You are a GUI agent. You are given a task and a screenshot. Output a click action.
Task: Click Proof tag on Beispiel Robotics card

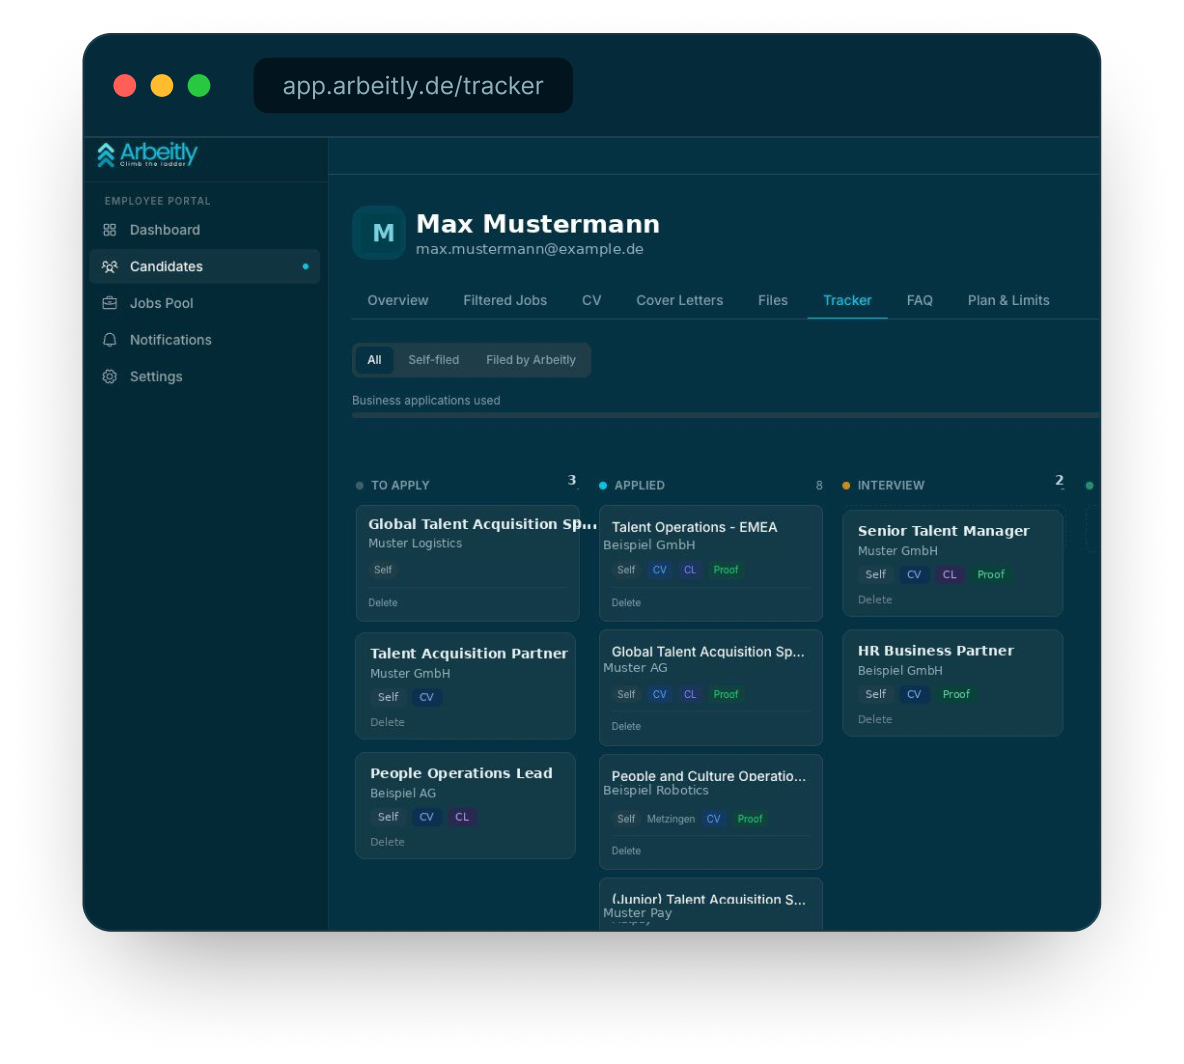pos(750,819)
